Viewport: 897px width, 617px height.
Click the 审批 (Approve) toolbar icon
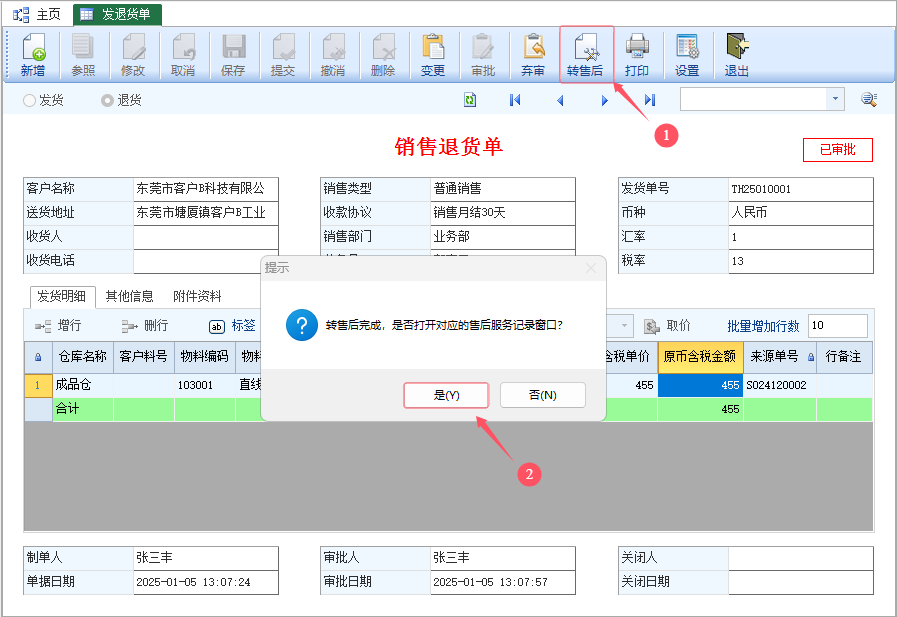483,55
